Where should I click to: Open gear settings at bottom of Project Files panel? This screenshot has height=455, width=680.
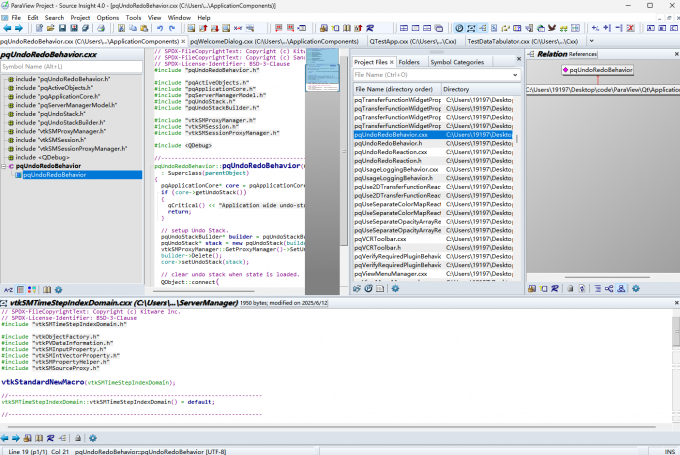[396, 288]
